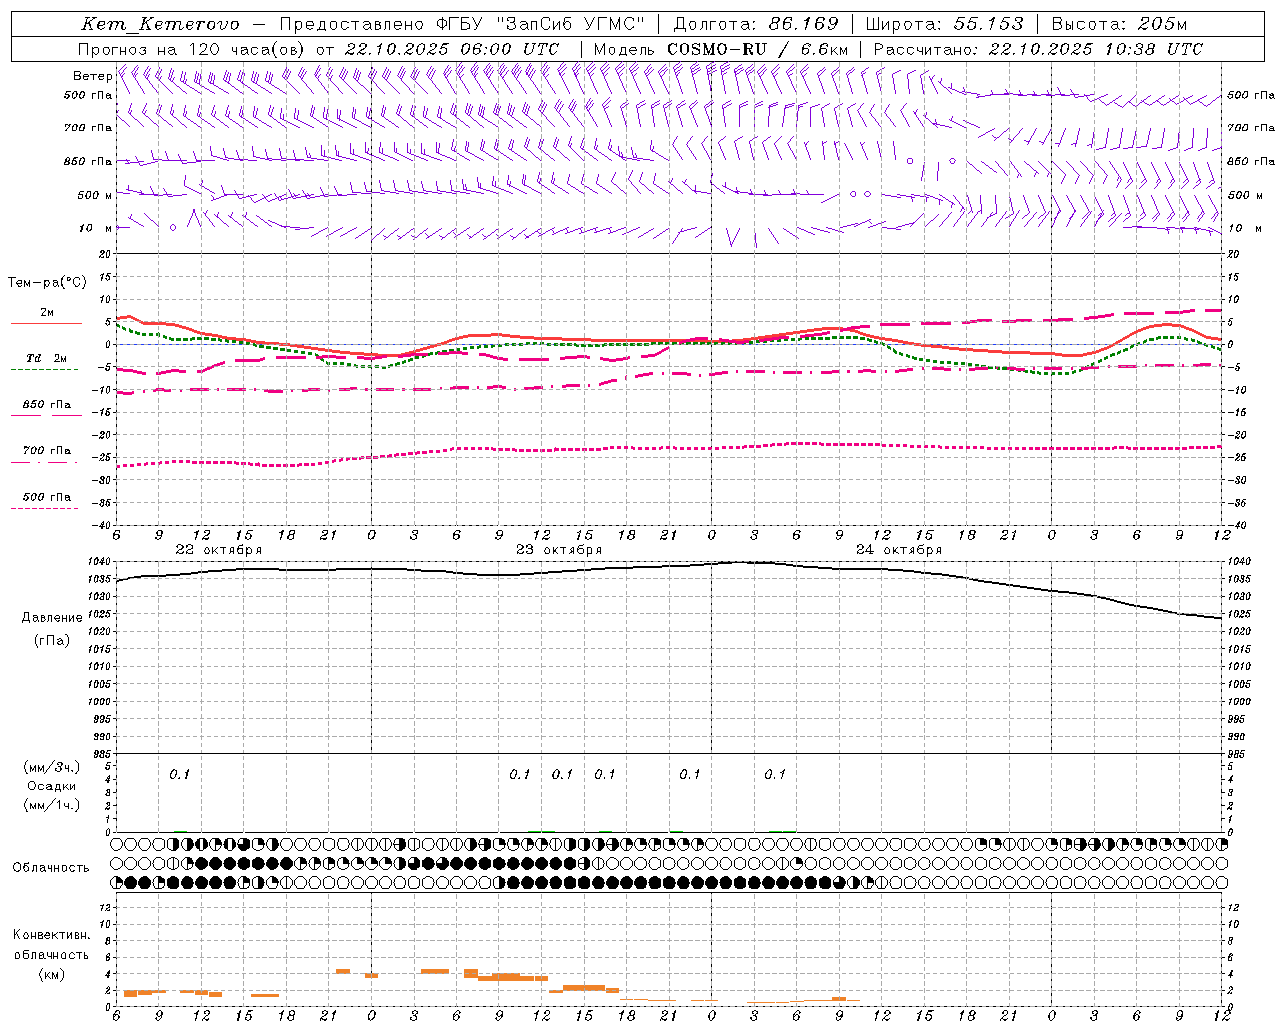Click the Kem_Kemerovo station title
This screenshot has height=1024, width=1280.
coord(160,24)
